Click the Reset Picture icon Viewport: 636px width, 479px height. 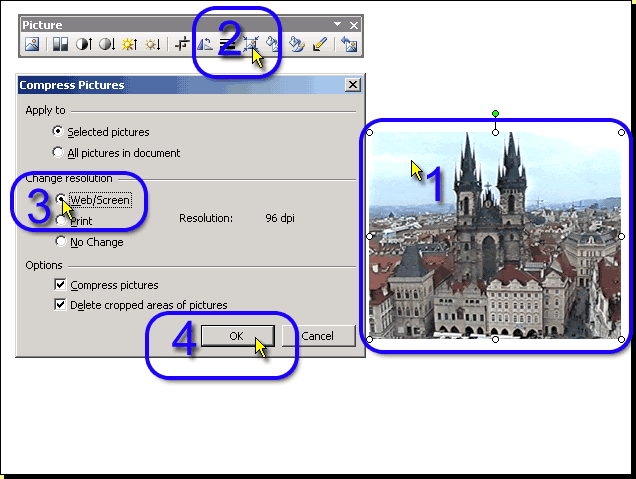[x=349, y=44]
